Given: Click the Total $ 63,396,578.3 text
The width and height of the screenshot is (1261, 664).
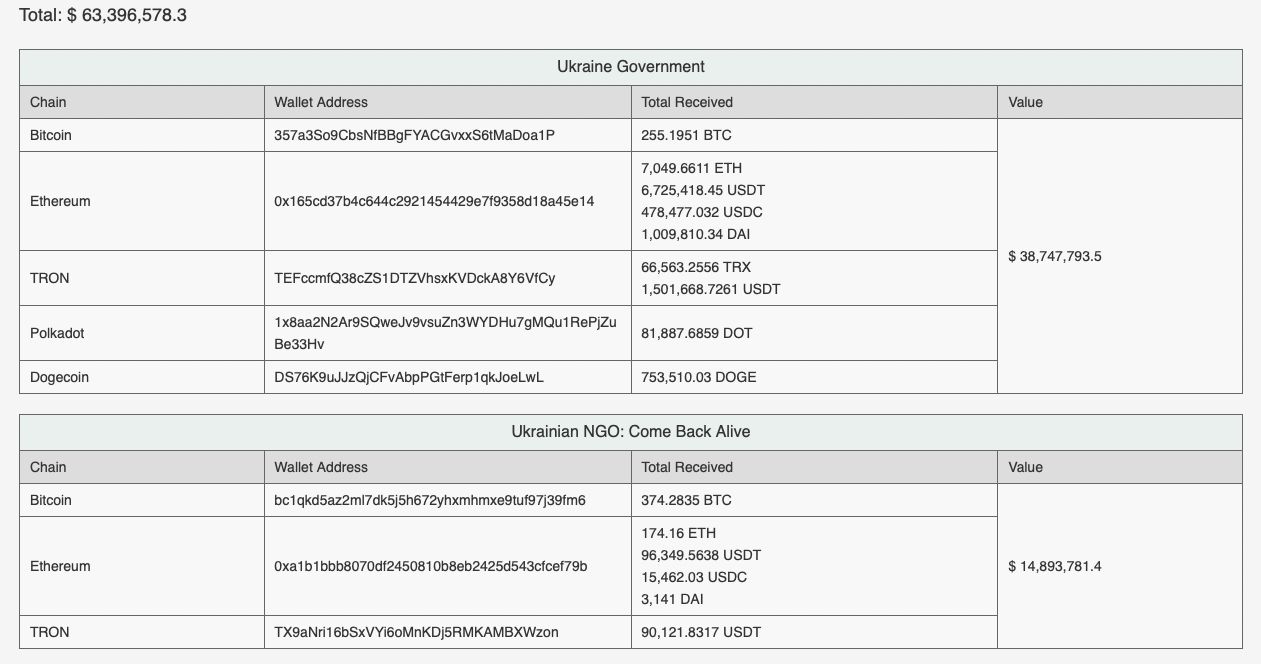Looking at the screenshot, I should (x=103, y=16).
